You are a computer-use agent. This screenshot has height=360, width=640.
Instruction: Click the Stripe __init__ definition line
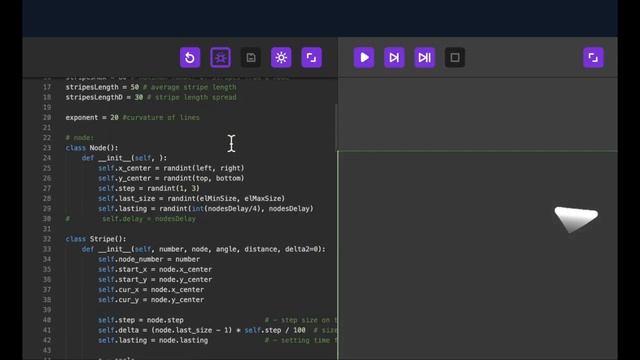204,249
